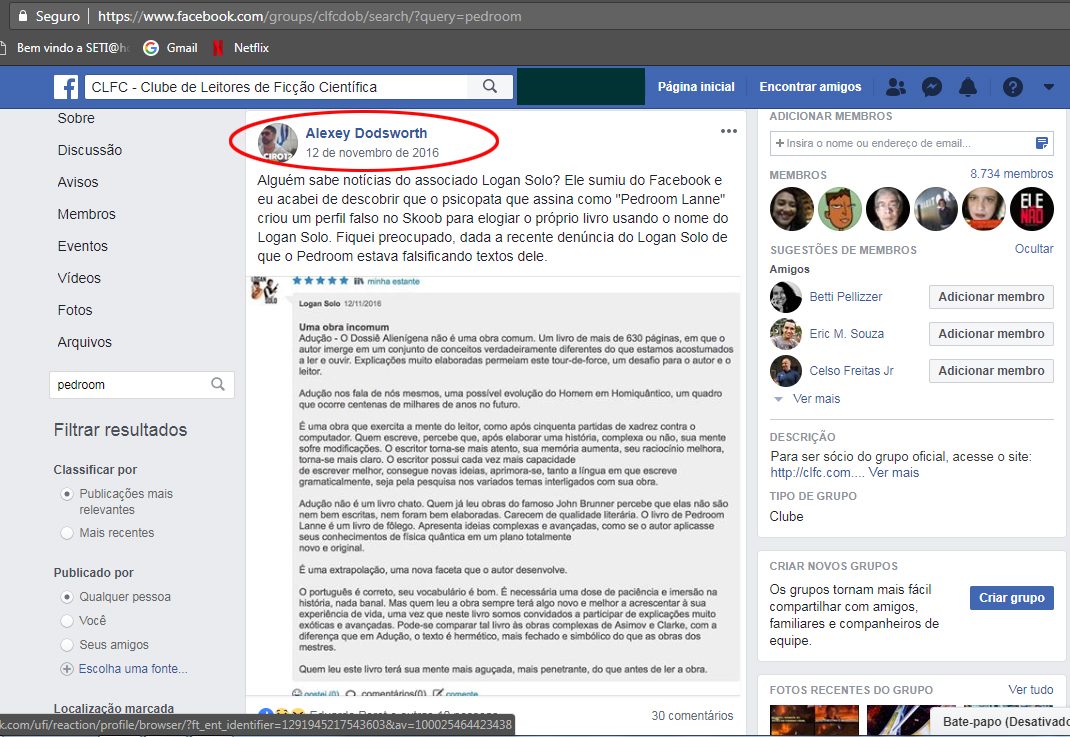Click Escolha uma fonte option
The image size is (1070, 737).
pyautogui.click(x=132, y=669)
